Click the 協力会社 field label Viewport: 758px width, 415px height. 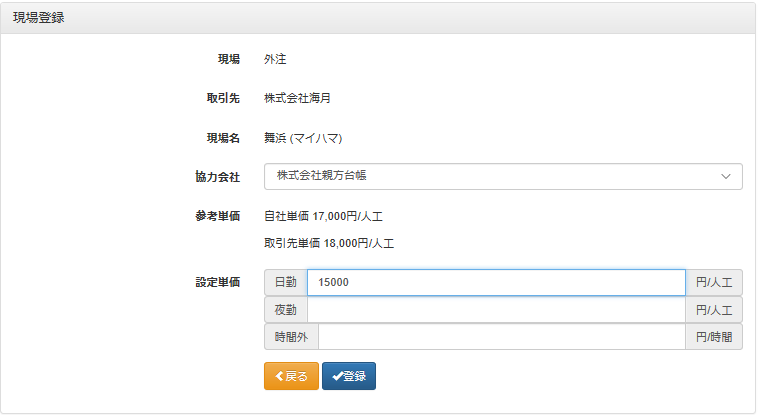click(x=217, y=177)
